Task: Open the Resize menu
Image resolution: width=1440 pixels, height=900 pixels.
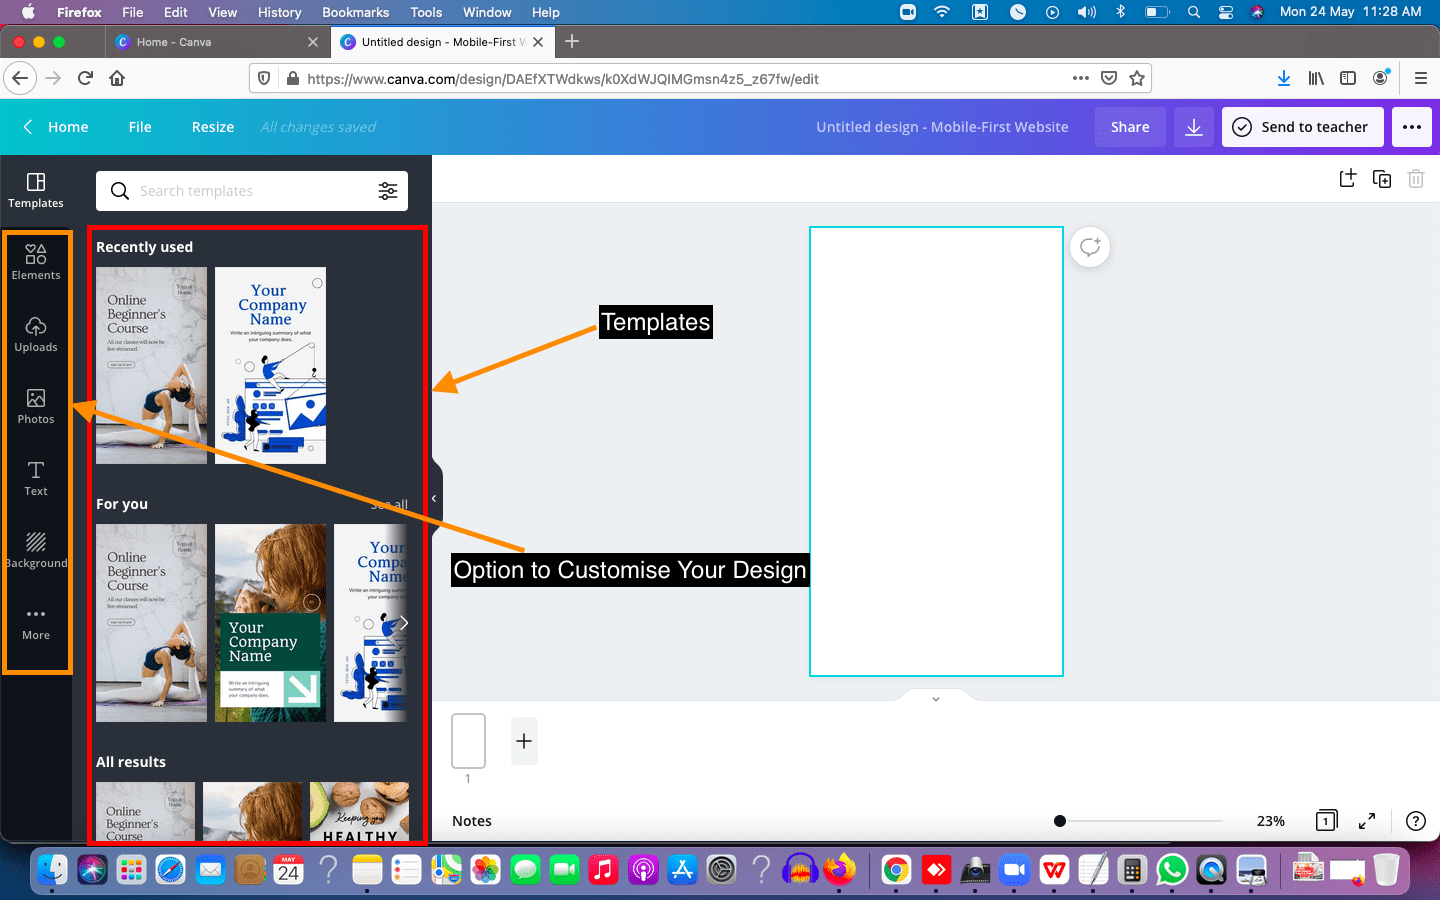Action: pyautogui.click(x=212, y=127)
